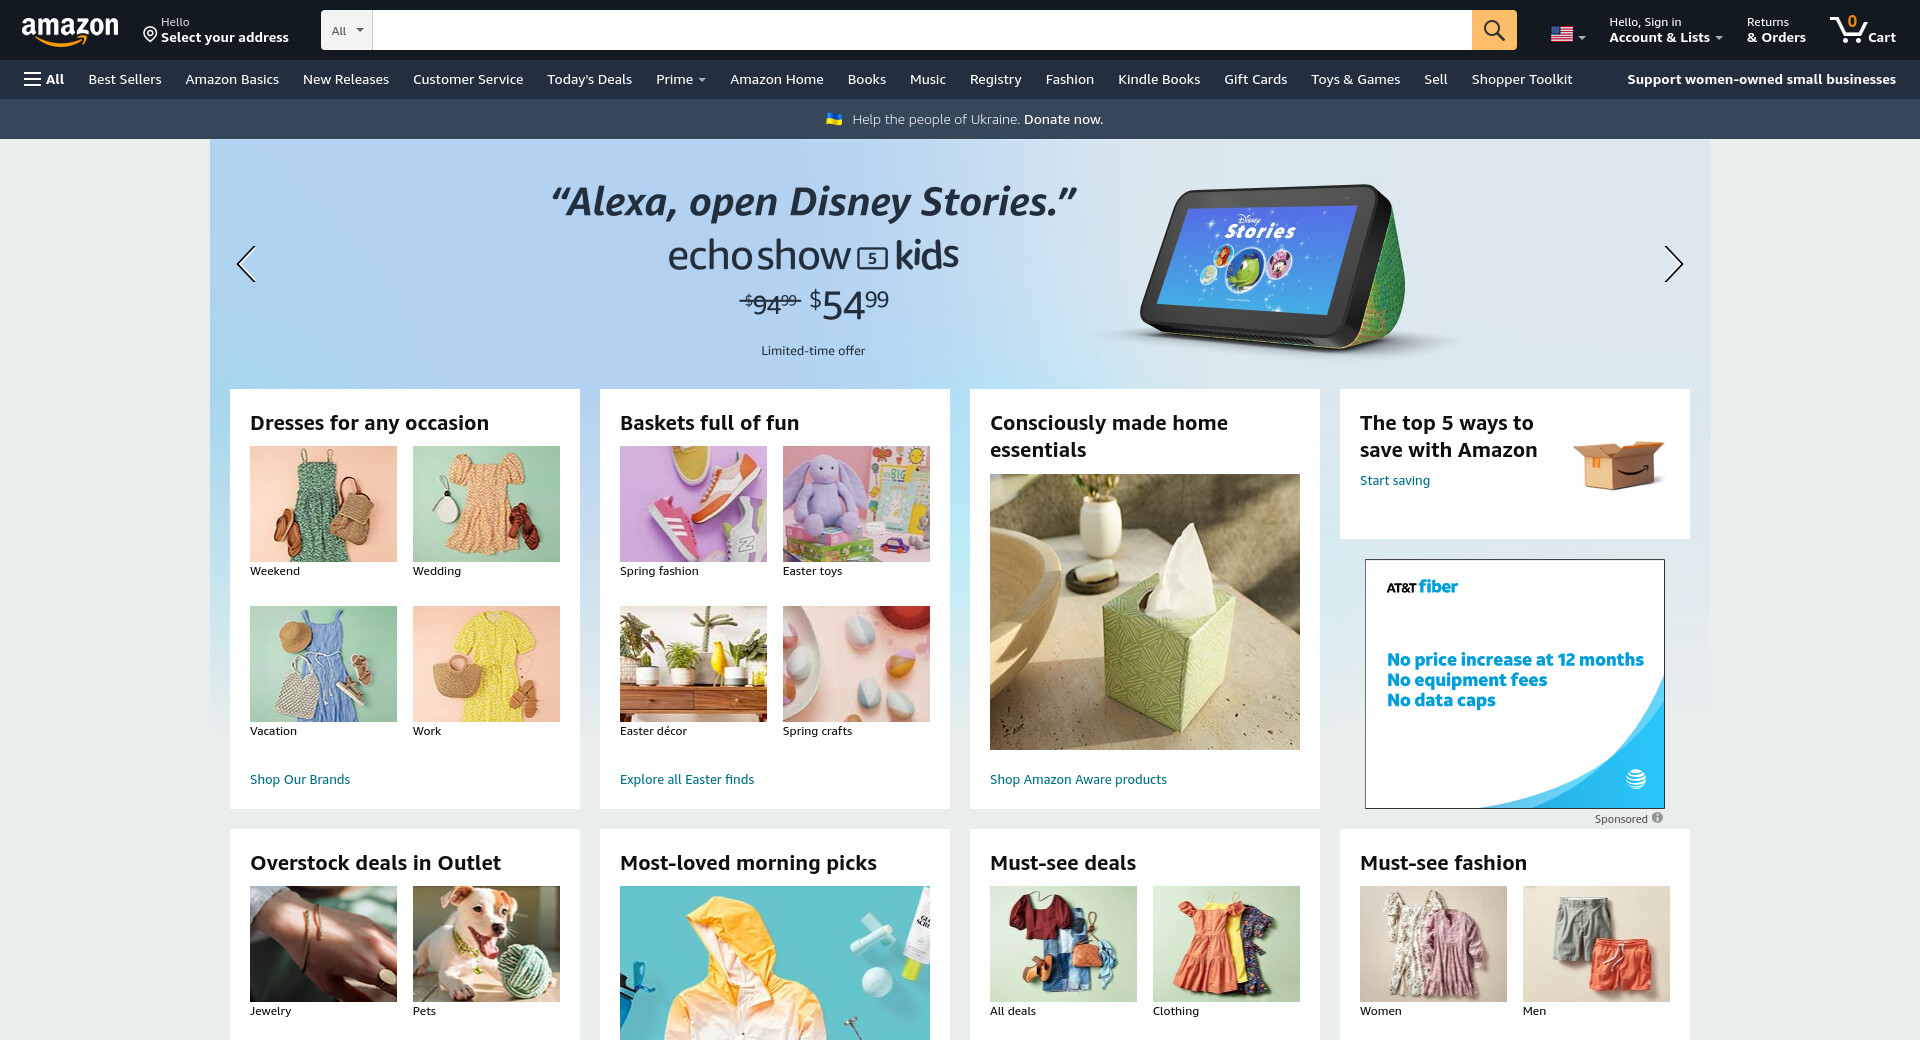This screenshot has height=1040, width=1920.
Task: Open Explore all Easter finds link
Action: 687,779
